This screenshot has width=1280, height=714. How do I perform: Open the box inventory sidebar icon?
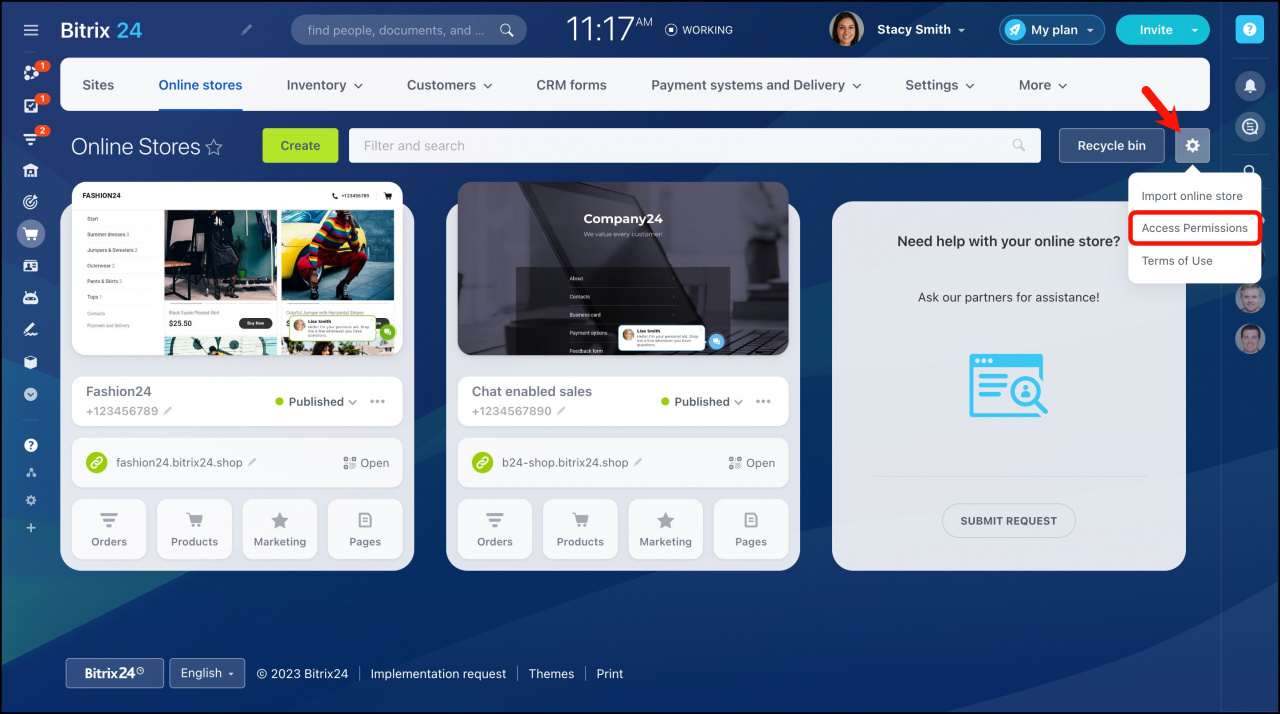point(31,362)
